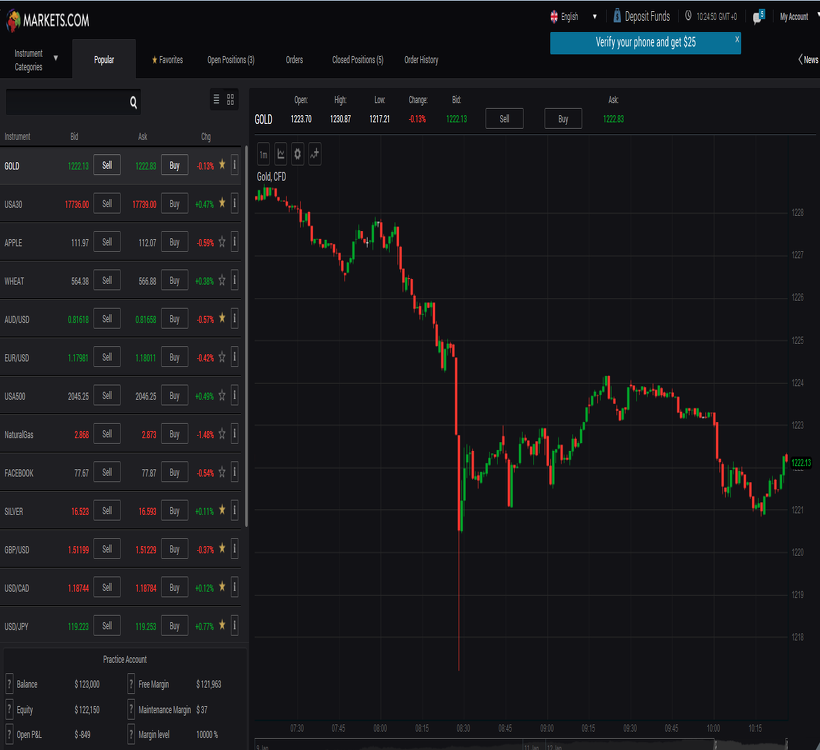This screenshot has height=750, width=820.
Task: Show help for Maintenance Margin field
Action: (x=131, y=709)
